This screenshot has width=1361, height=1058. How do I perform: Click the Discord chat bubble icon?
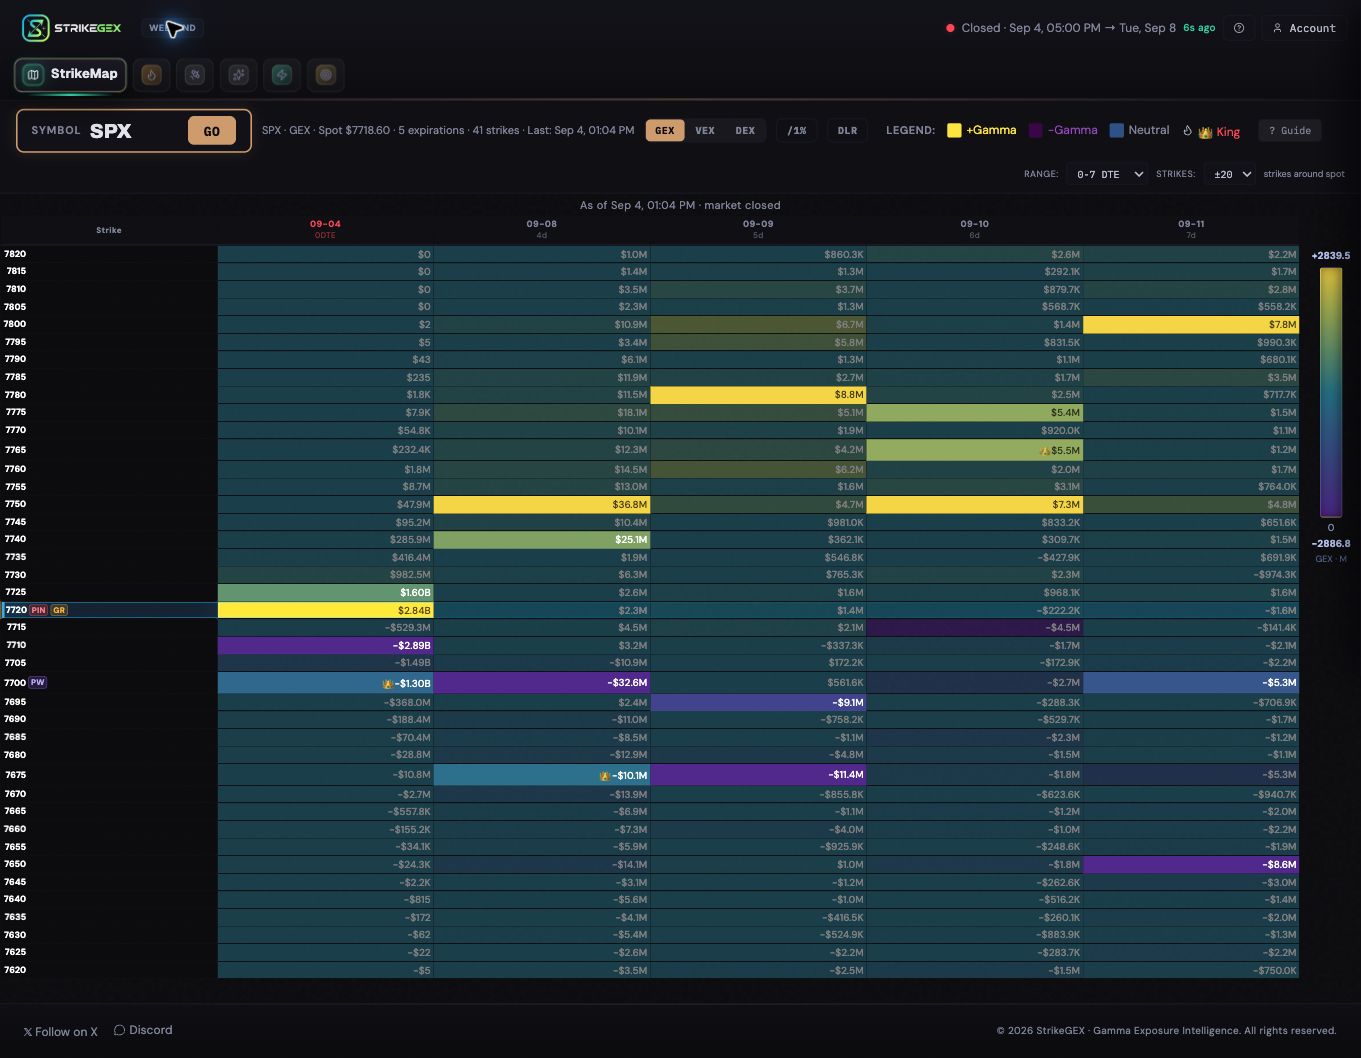pos(119,1030)
